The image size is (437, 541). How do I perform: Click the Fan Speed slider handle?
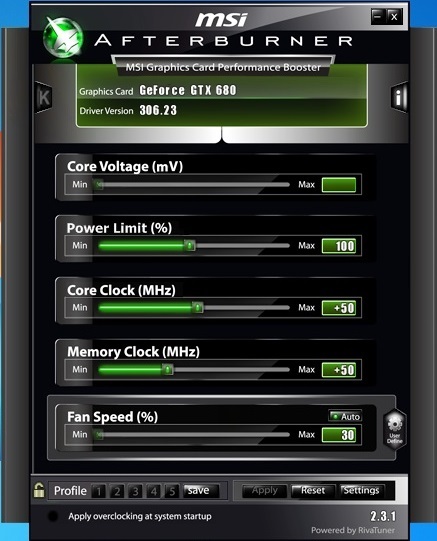click(99, 434)
